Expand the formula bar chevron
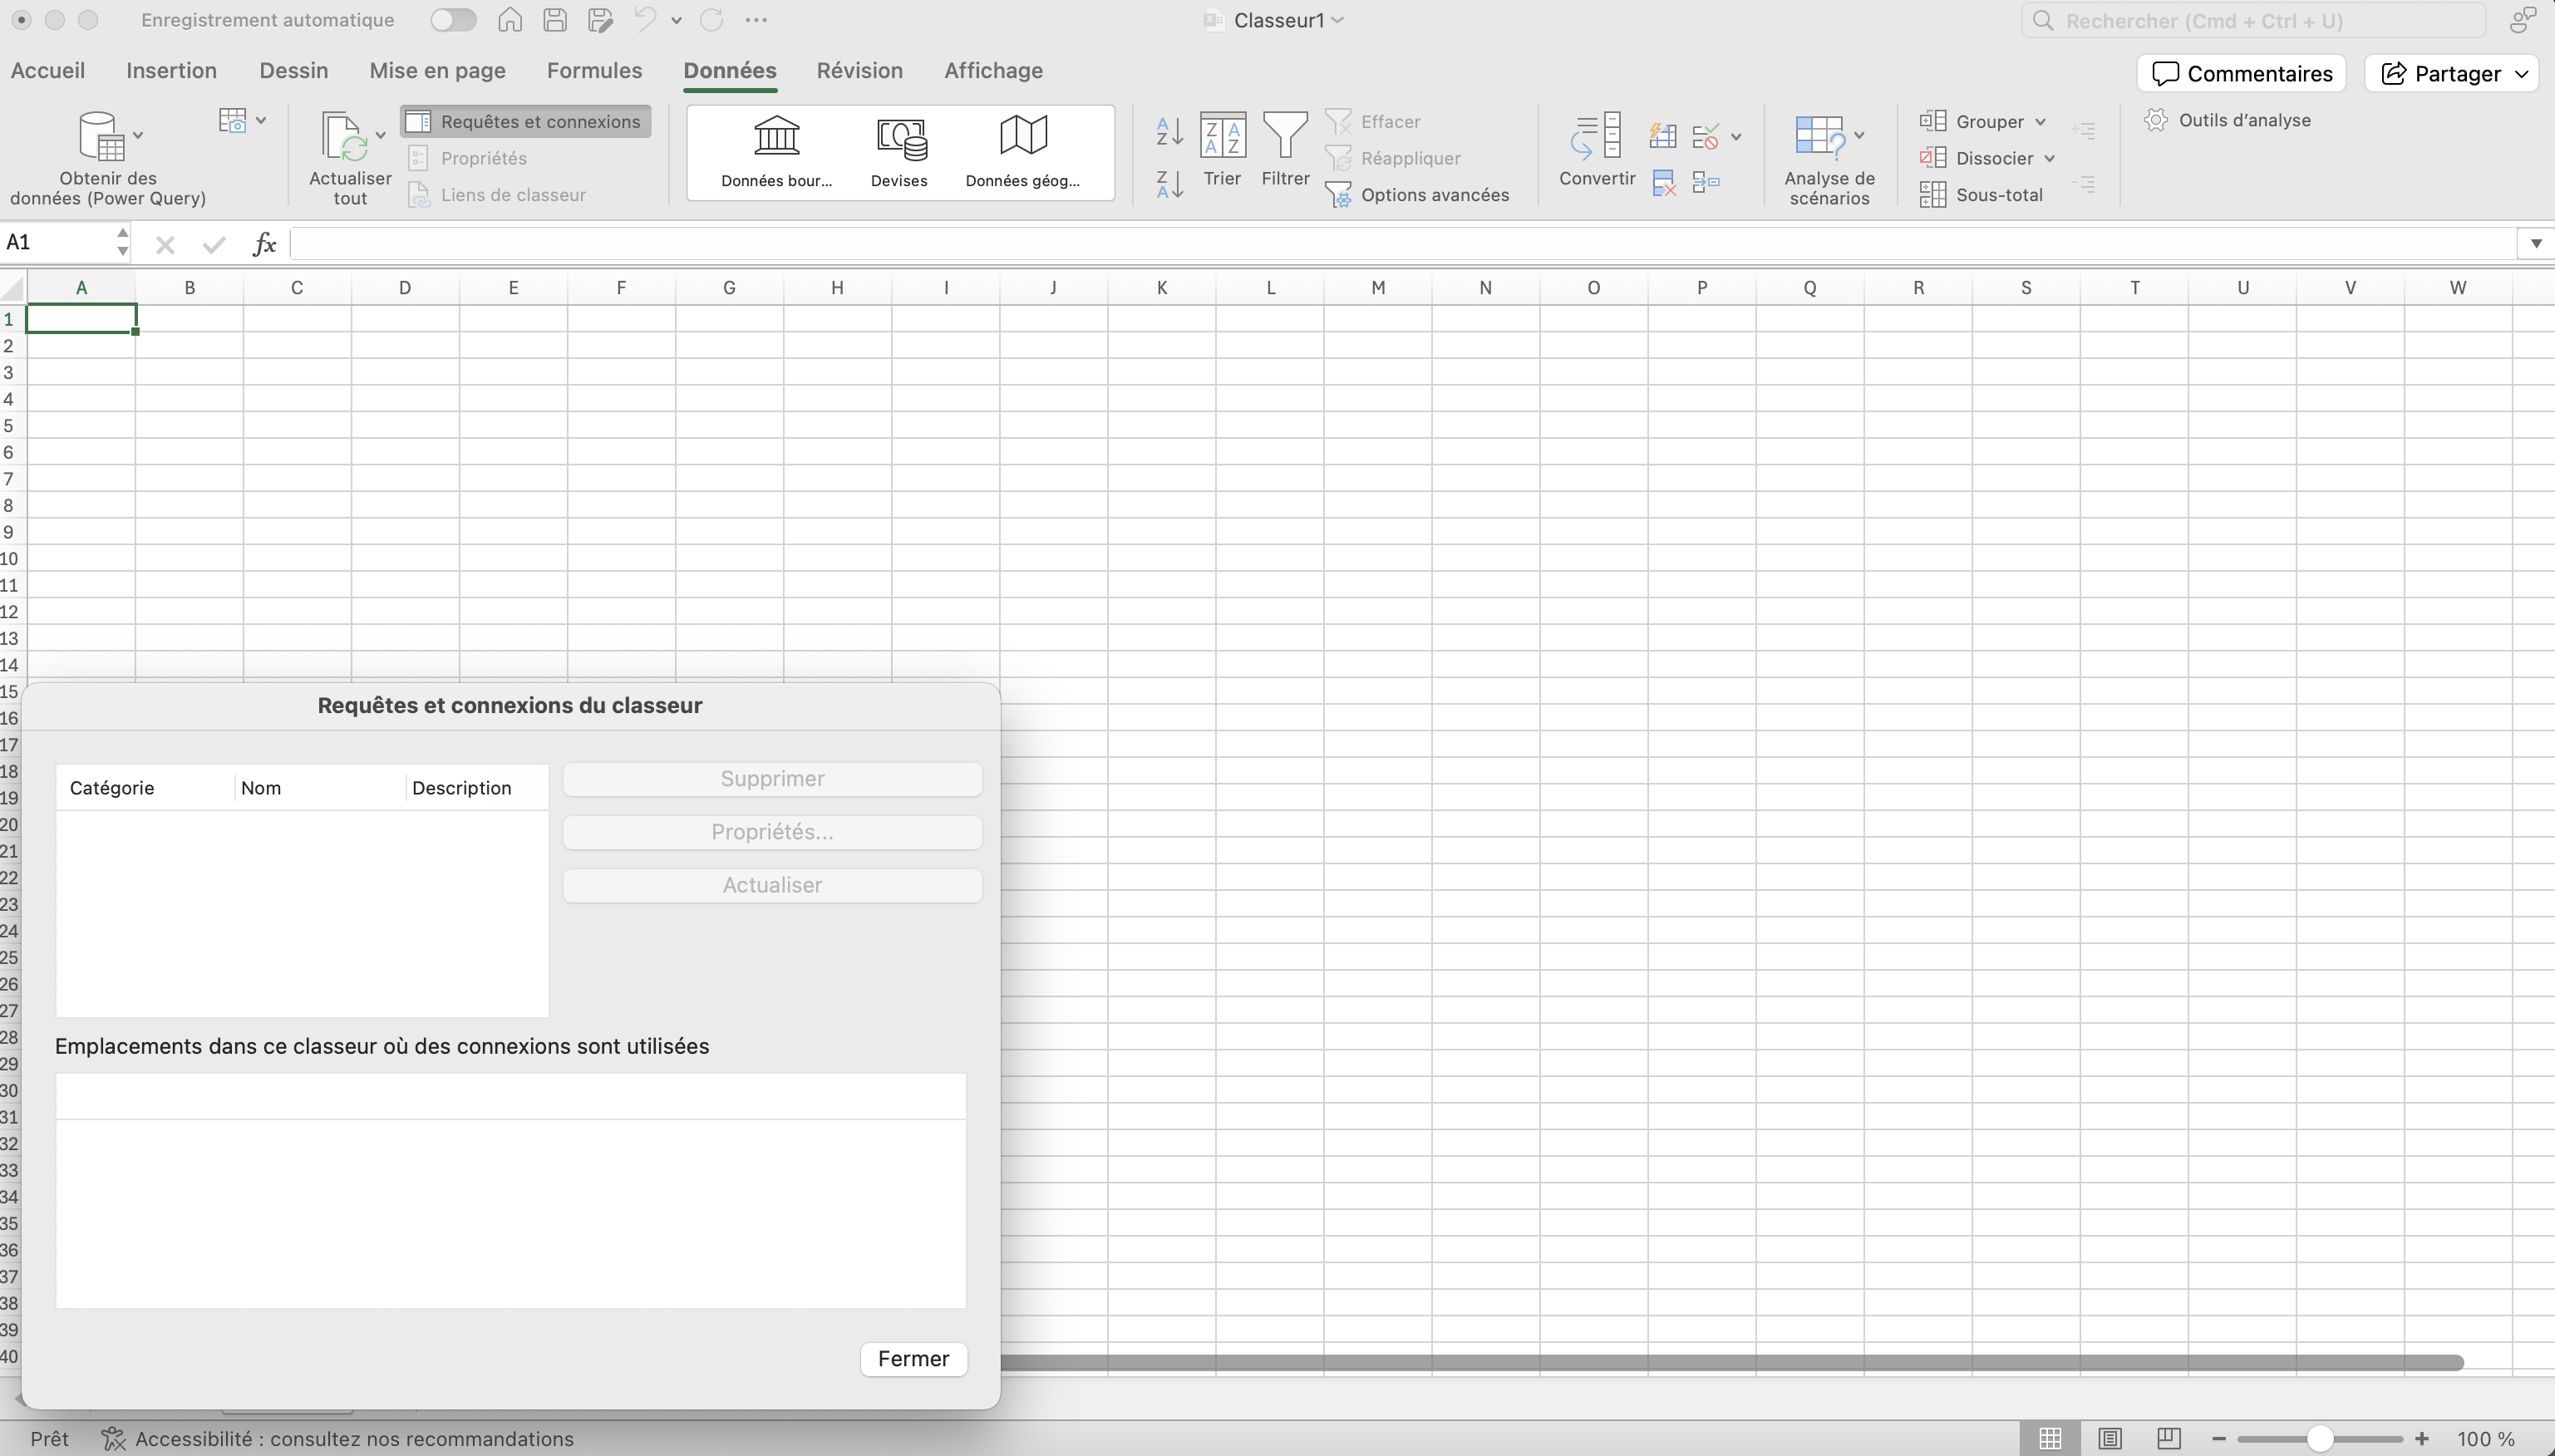The image size is (2555, 1456). 2535,243
